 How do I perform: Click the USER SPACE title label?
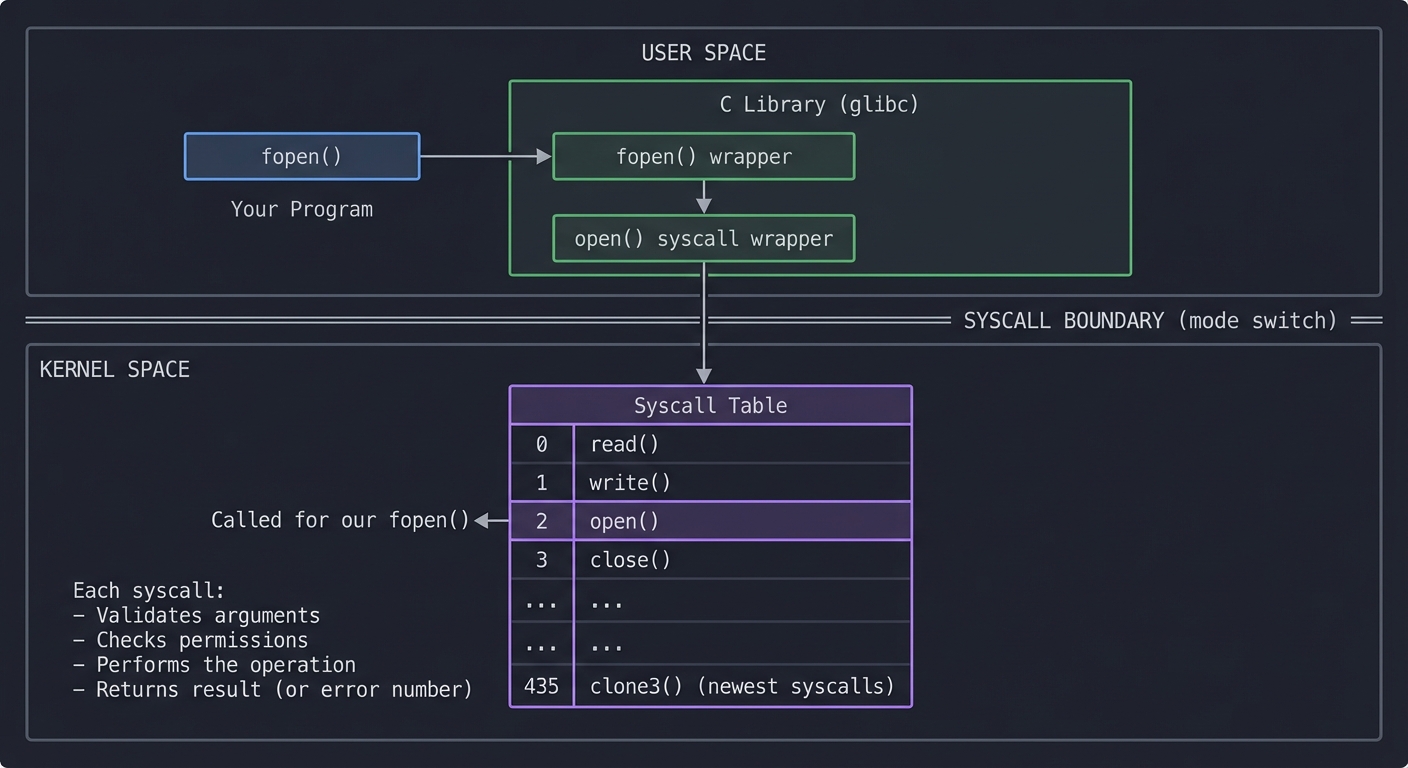point(703,52)
